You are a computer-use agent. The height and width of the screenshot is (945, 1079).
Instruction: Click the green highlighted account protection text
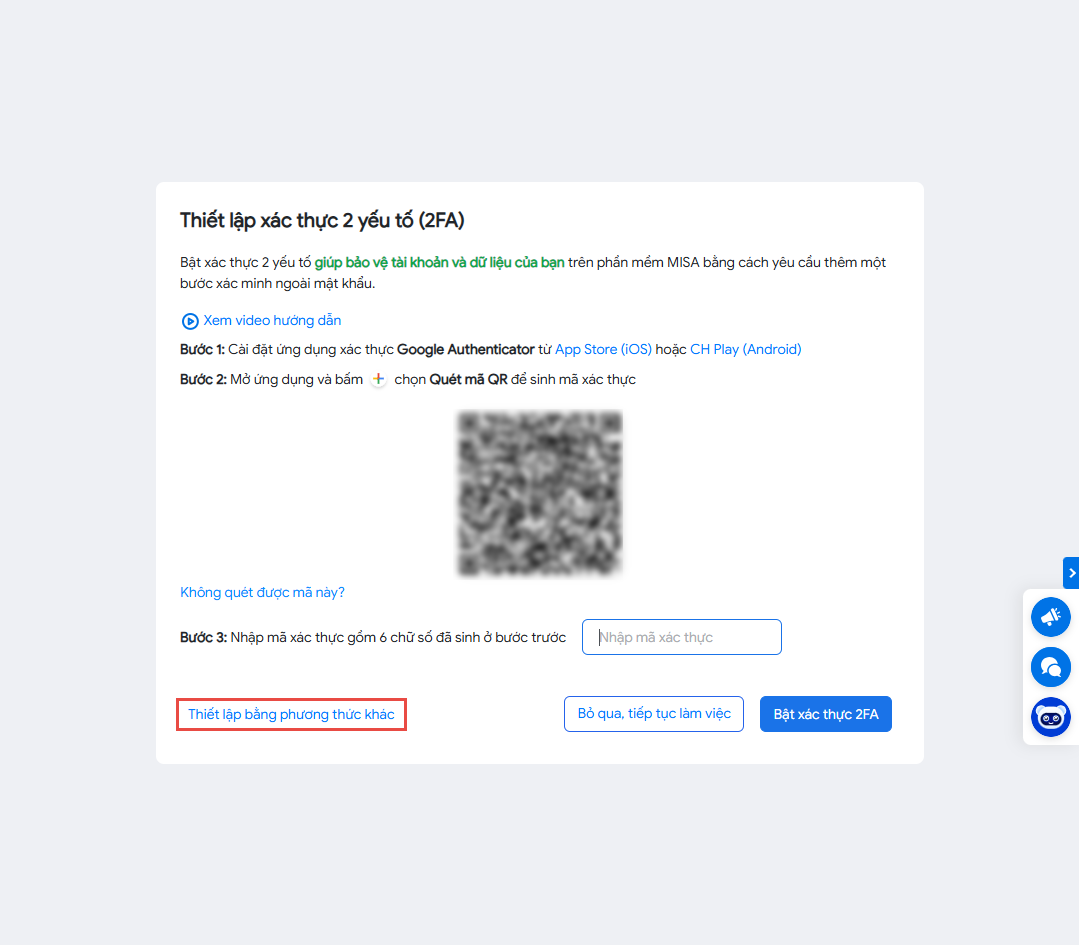pos(439,263)
